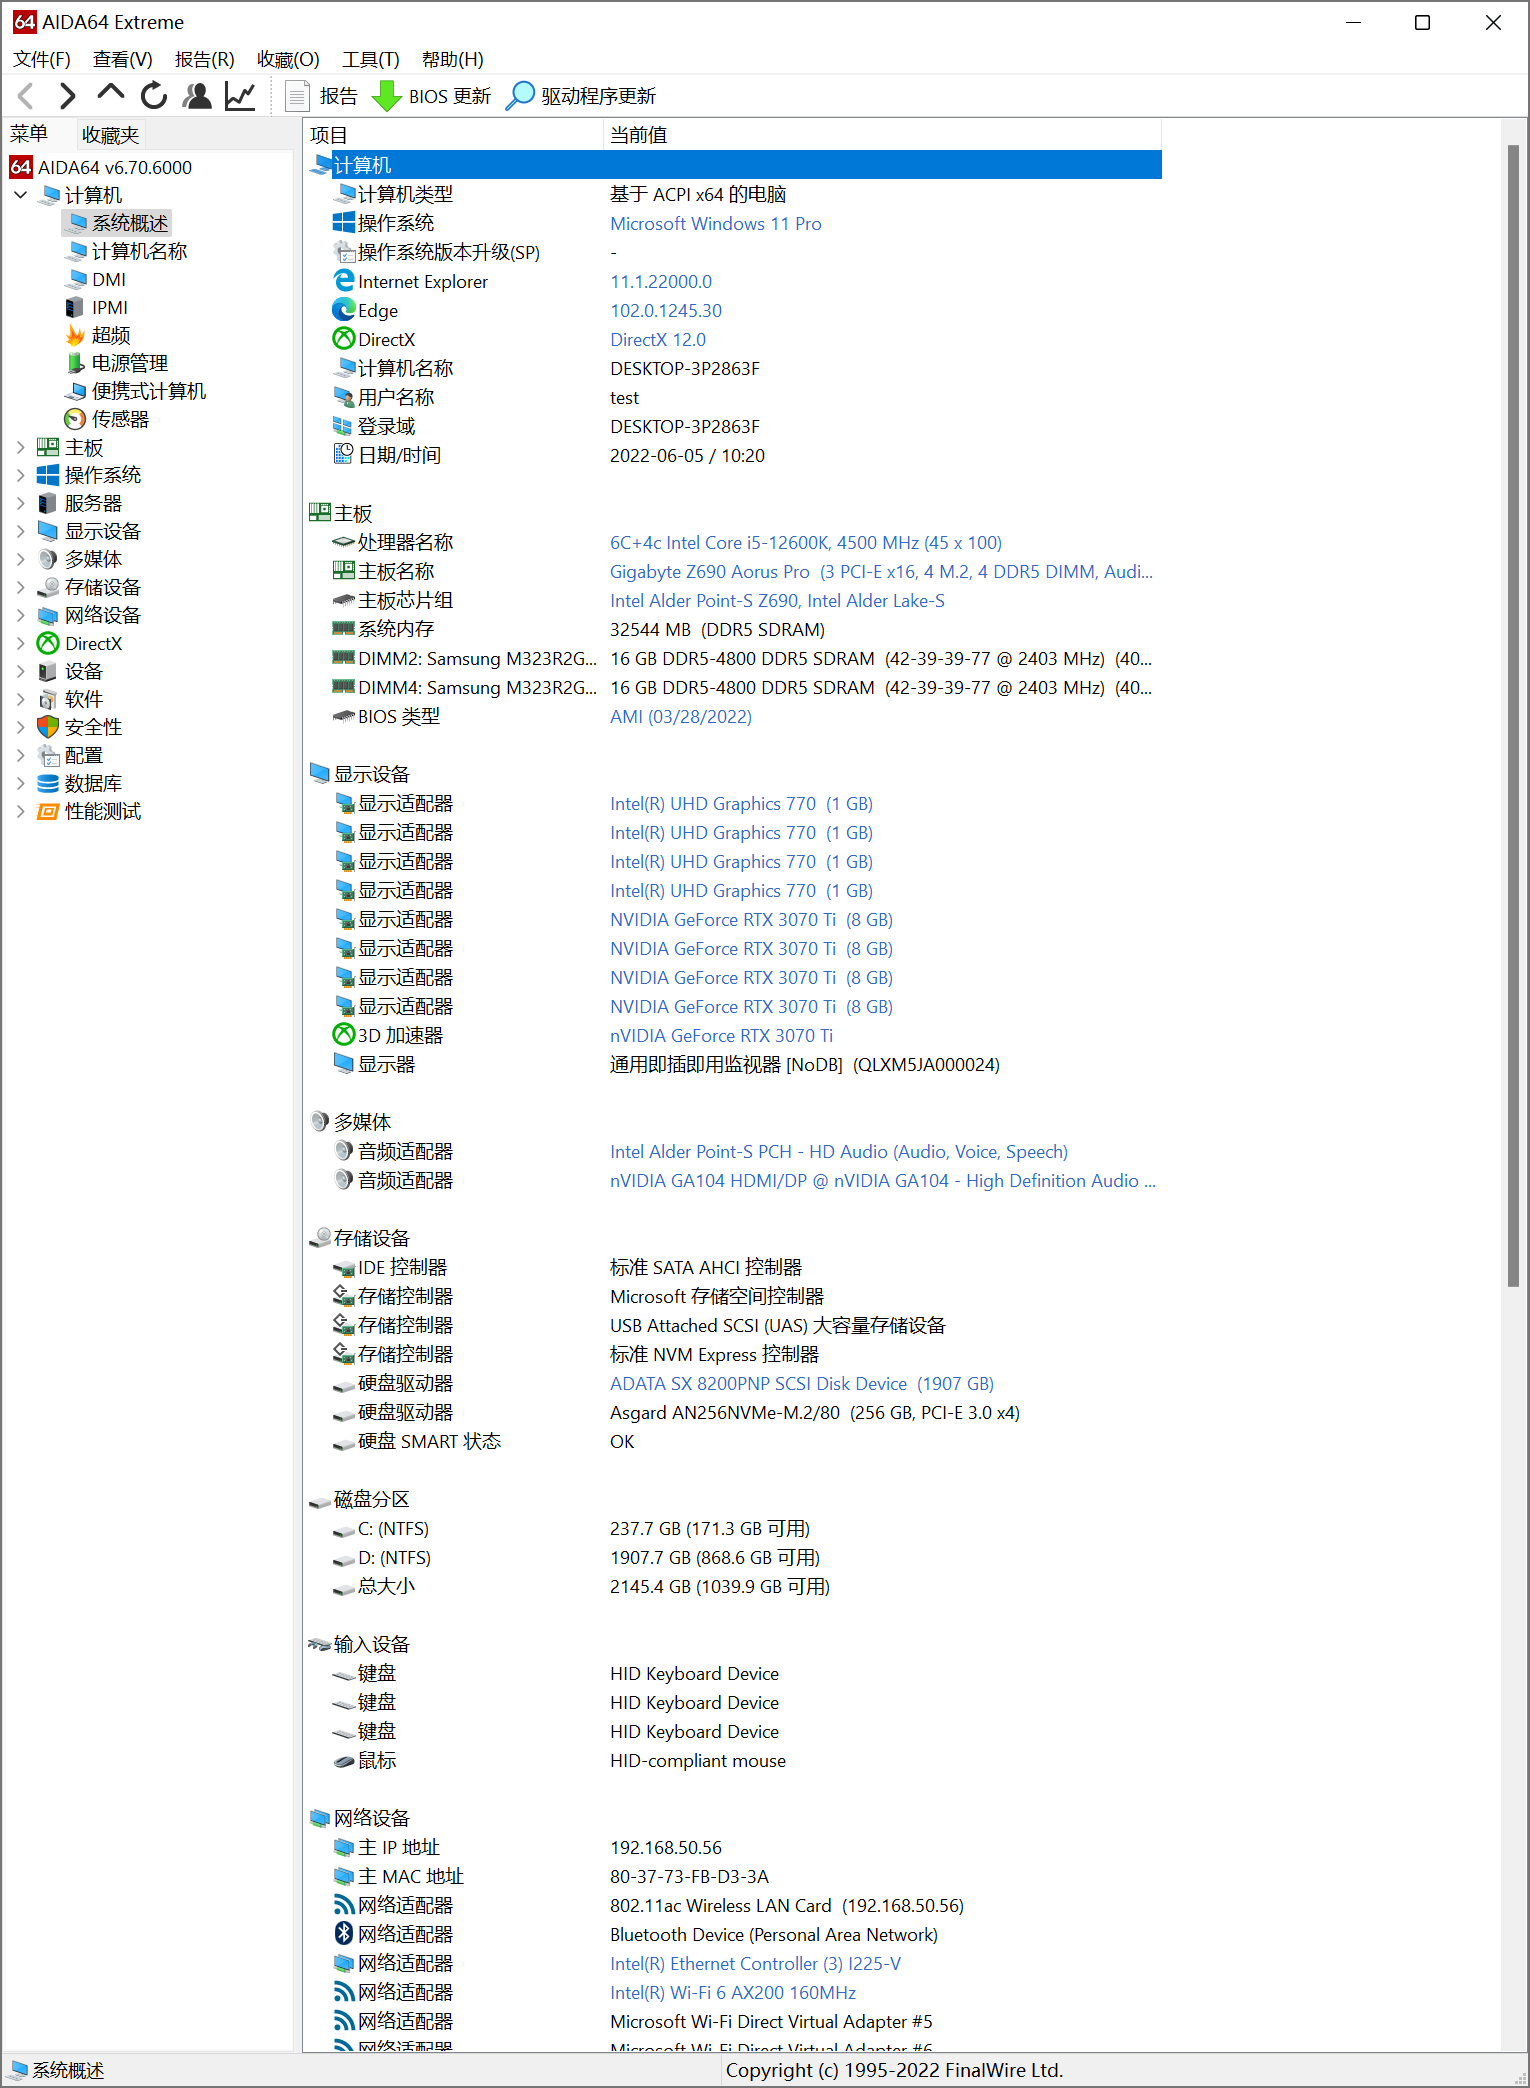Open Microsoft Windows 11 Pro link
This screenshot has height=2088, width=1530.
coord(716,223)
